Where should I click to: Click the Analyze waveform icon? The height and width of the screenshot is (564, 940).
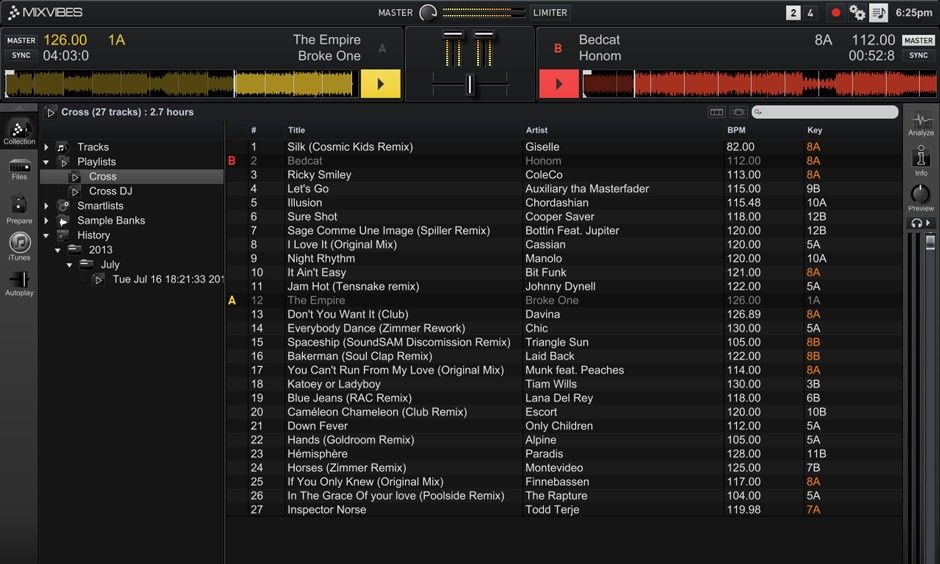pos(921,122)
